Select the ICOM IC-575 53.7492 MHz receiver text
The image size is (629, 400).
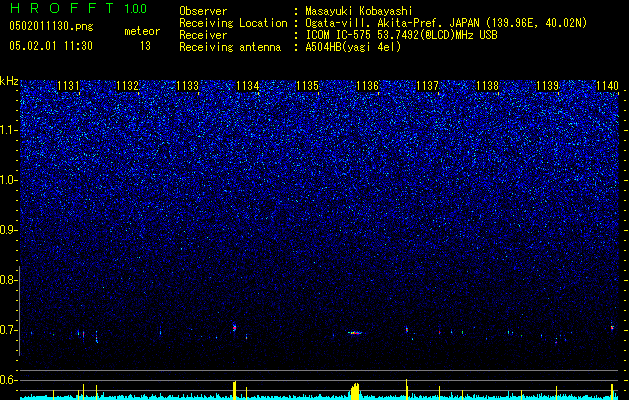click(402, 35)
